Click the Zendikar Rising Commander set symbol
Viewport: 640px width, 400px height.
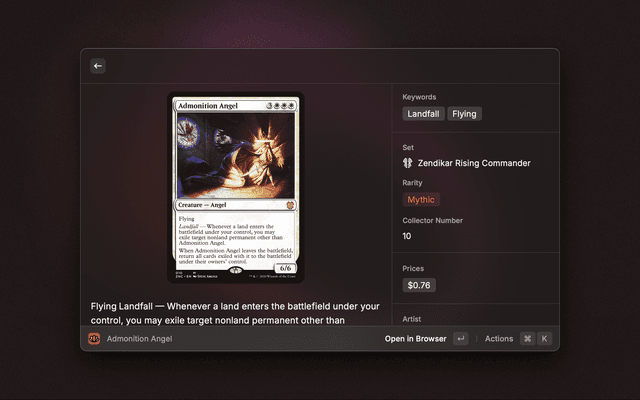coord(408,163)
